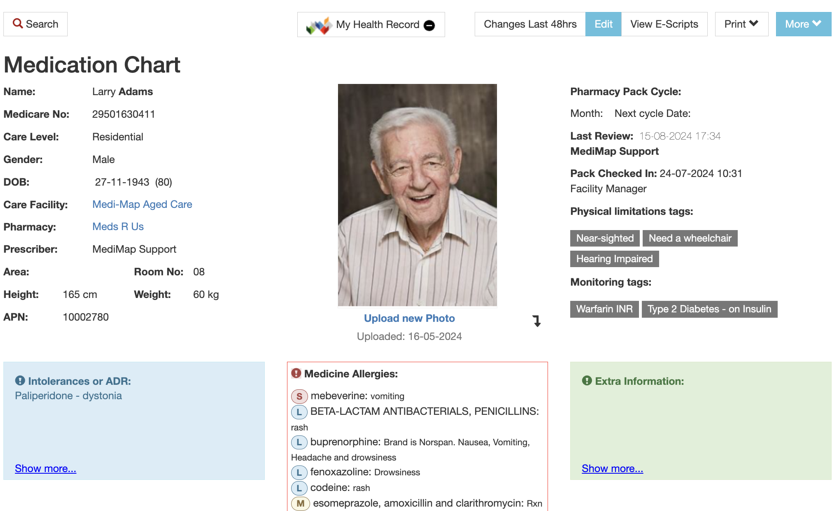Click the L badge next to buprenorphine
The height and width of the screenshot is (511, 834).
pyautogui.click(x=299, y=442)
